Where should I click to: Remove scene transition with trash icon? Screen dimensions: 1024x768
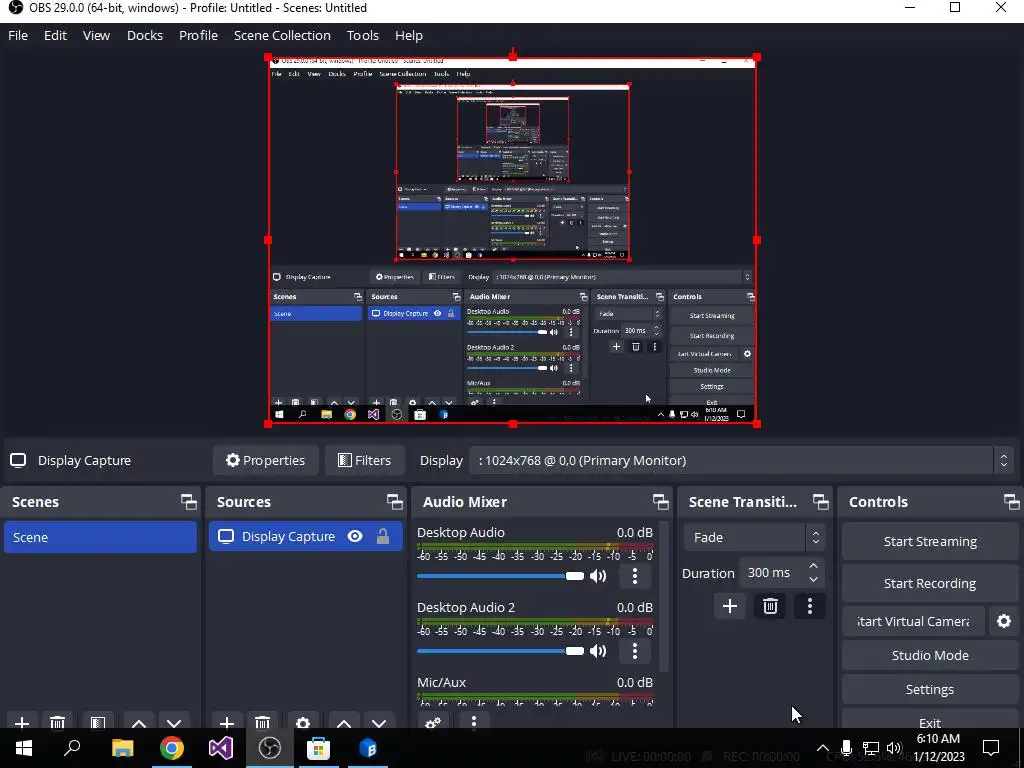[770, 606]
